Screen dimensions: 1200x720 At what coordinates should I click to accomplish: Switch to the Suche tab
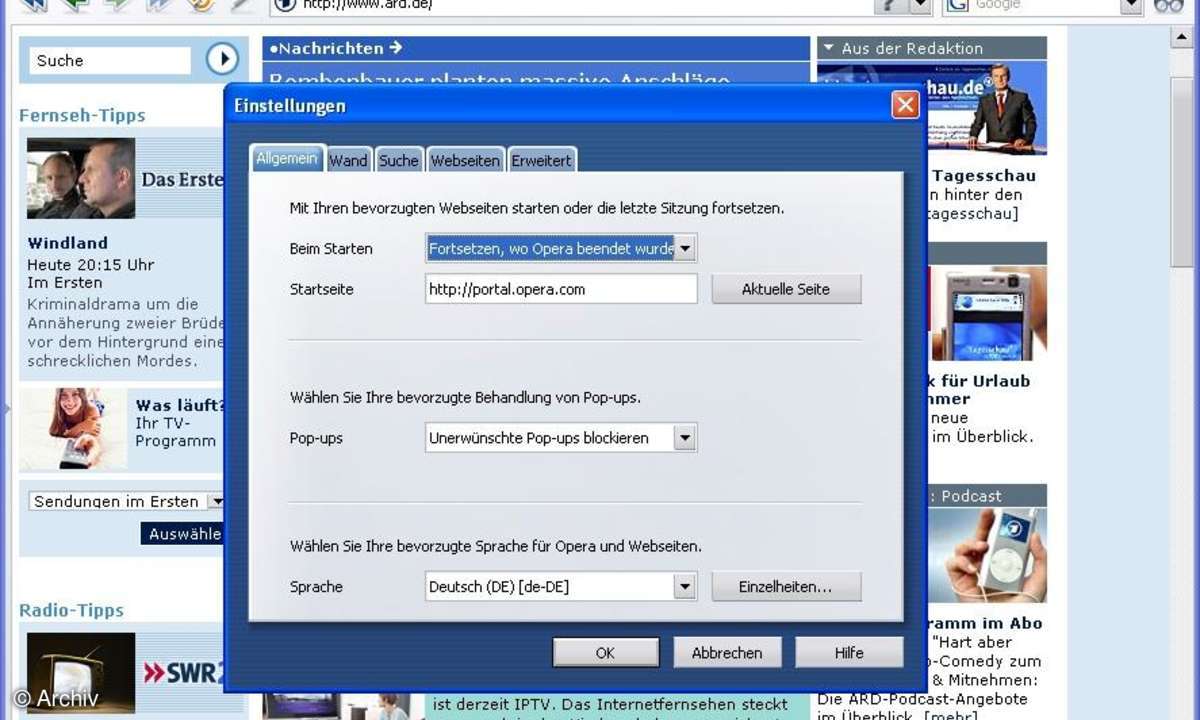coord(399,160)
